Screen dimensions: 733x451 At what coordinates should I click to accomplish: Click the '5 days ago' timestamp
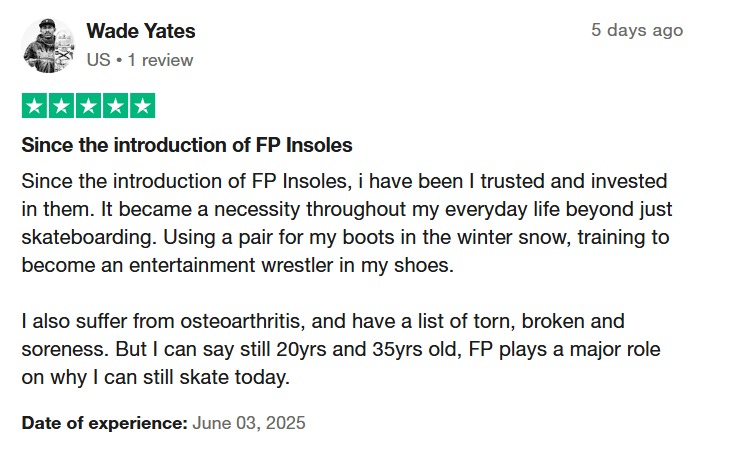[637, 30]
